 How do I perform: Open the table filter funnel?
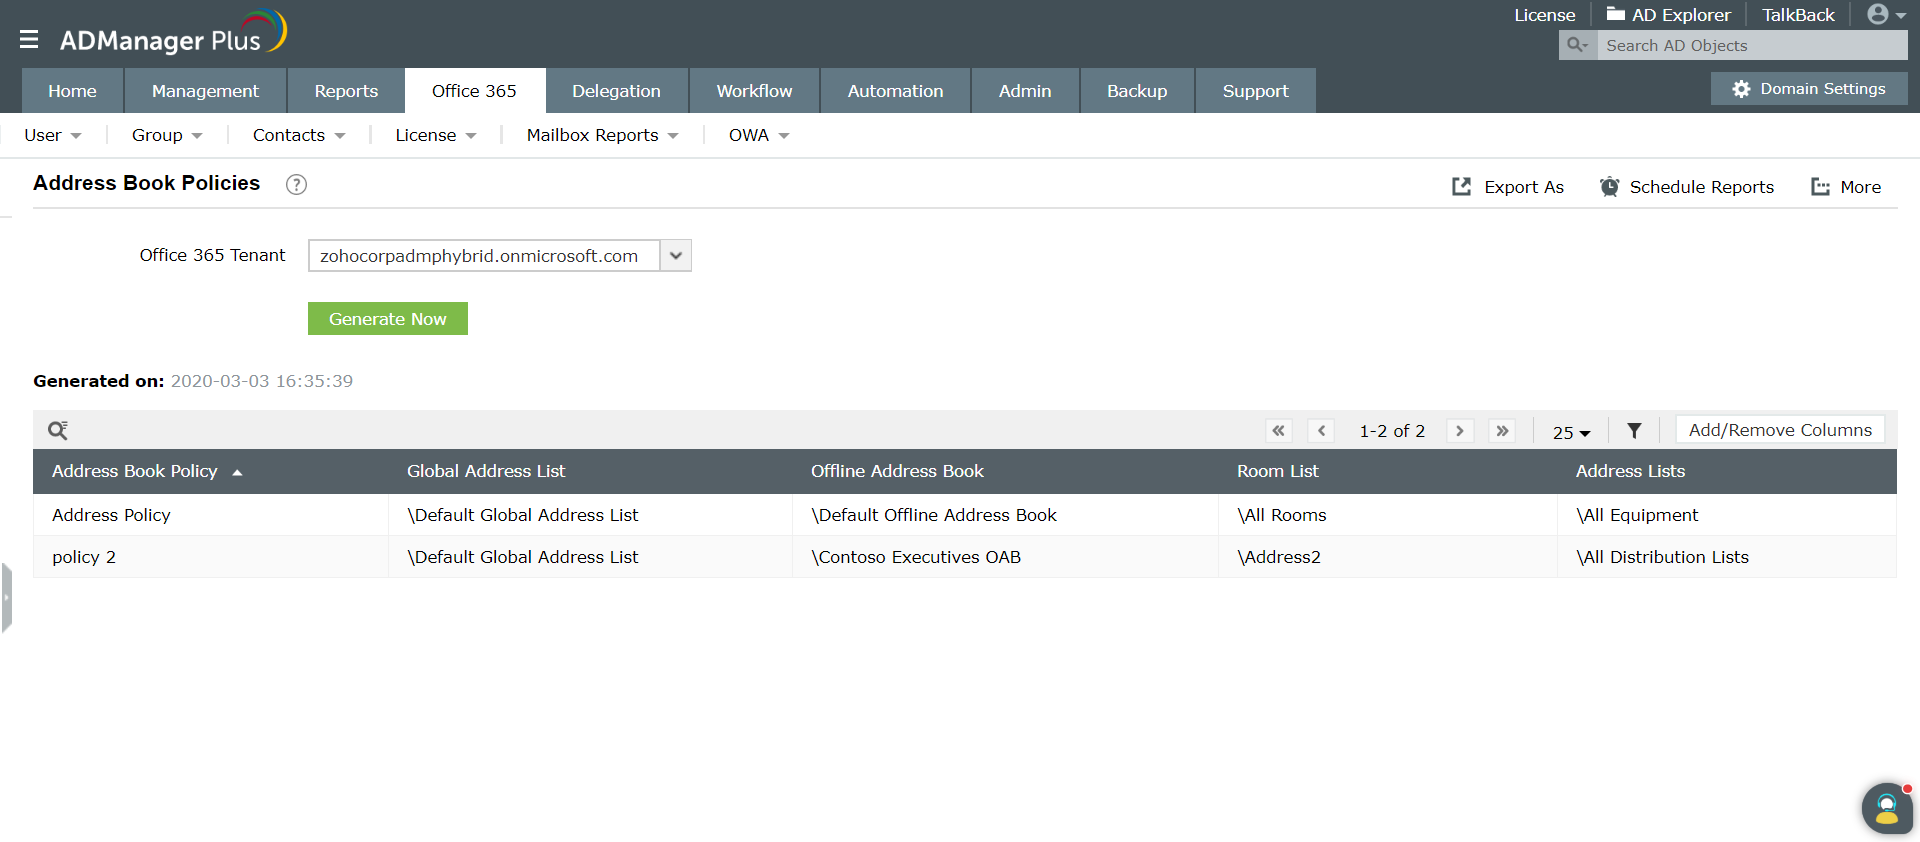[x=1634, y=431]
